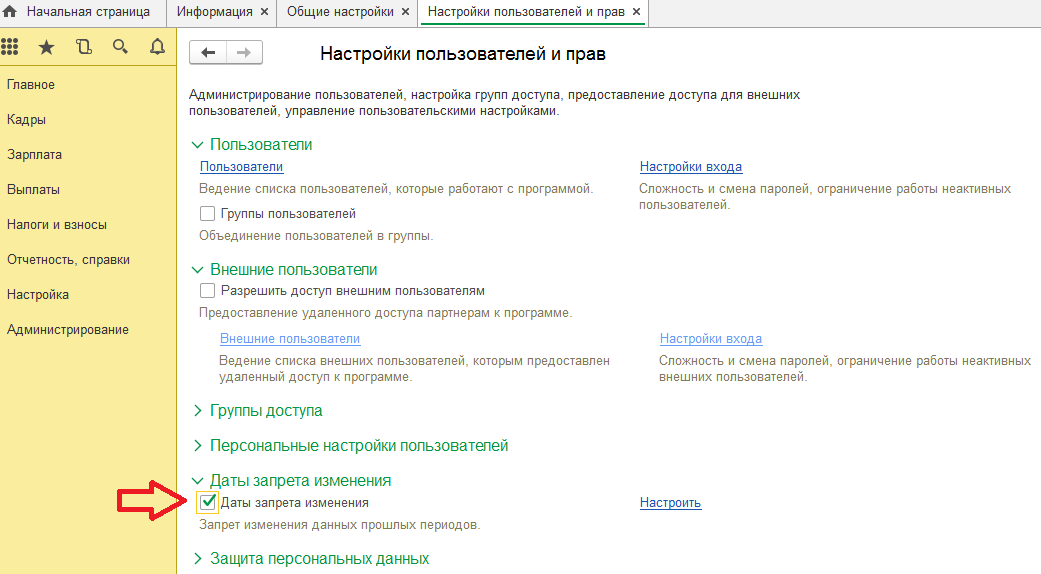The height and width of the screenshot is (574, 1041).
Task: Open Главное section in sidebar
Action: (x=31, y=85)
